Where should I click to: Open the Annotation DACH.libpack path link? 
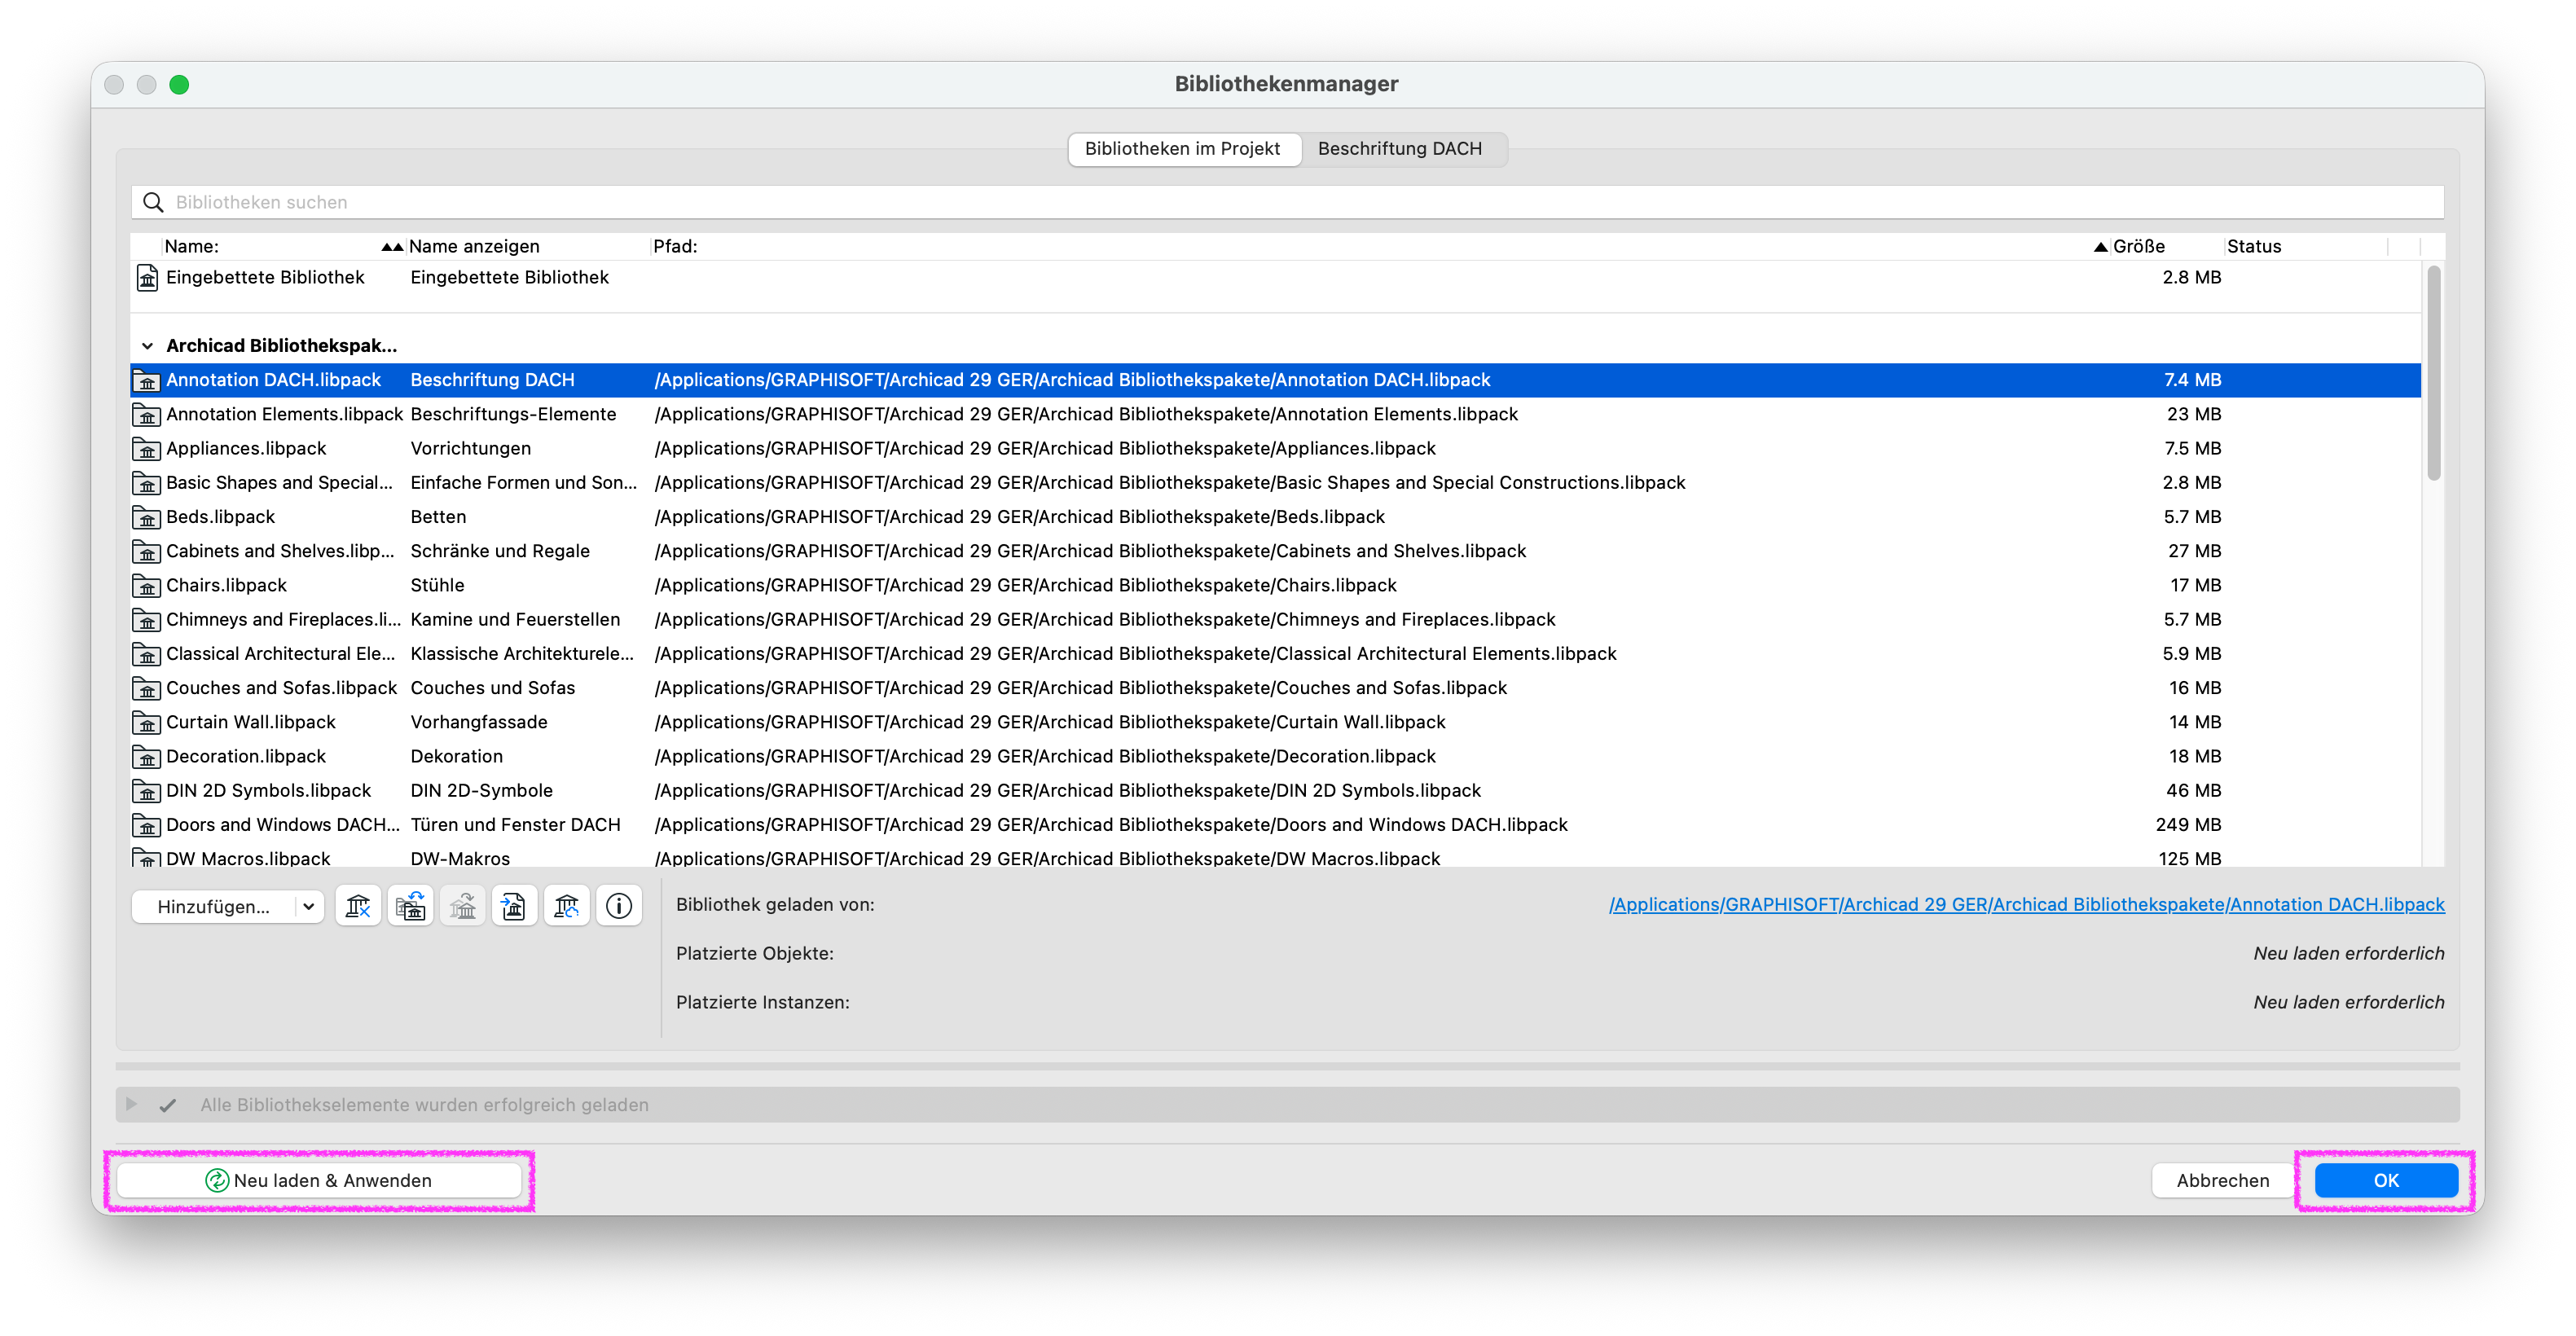pyautogui.click(x=2026, y=904)
